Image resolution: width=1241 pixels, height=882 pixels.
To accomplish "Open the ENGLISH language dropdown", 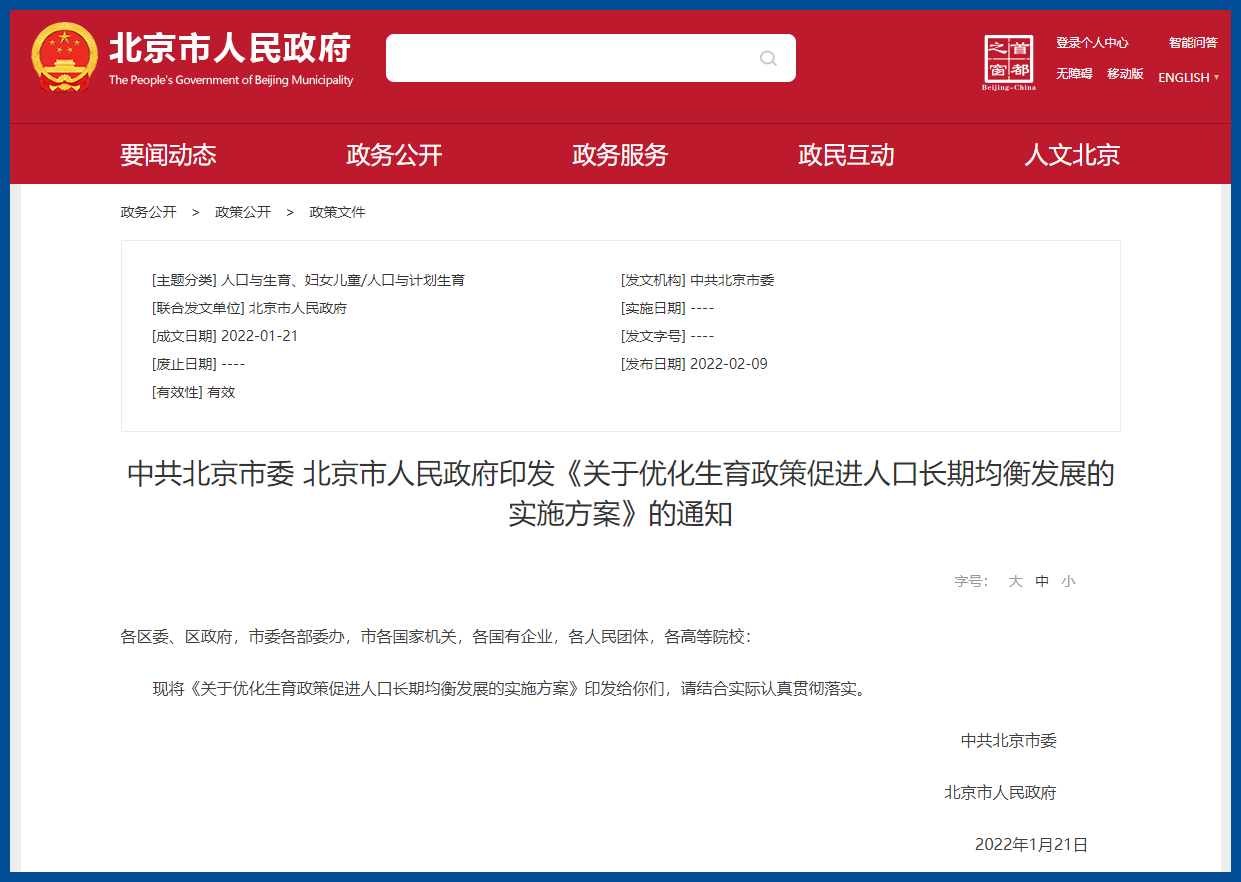I will tap(1187, 78).
